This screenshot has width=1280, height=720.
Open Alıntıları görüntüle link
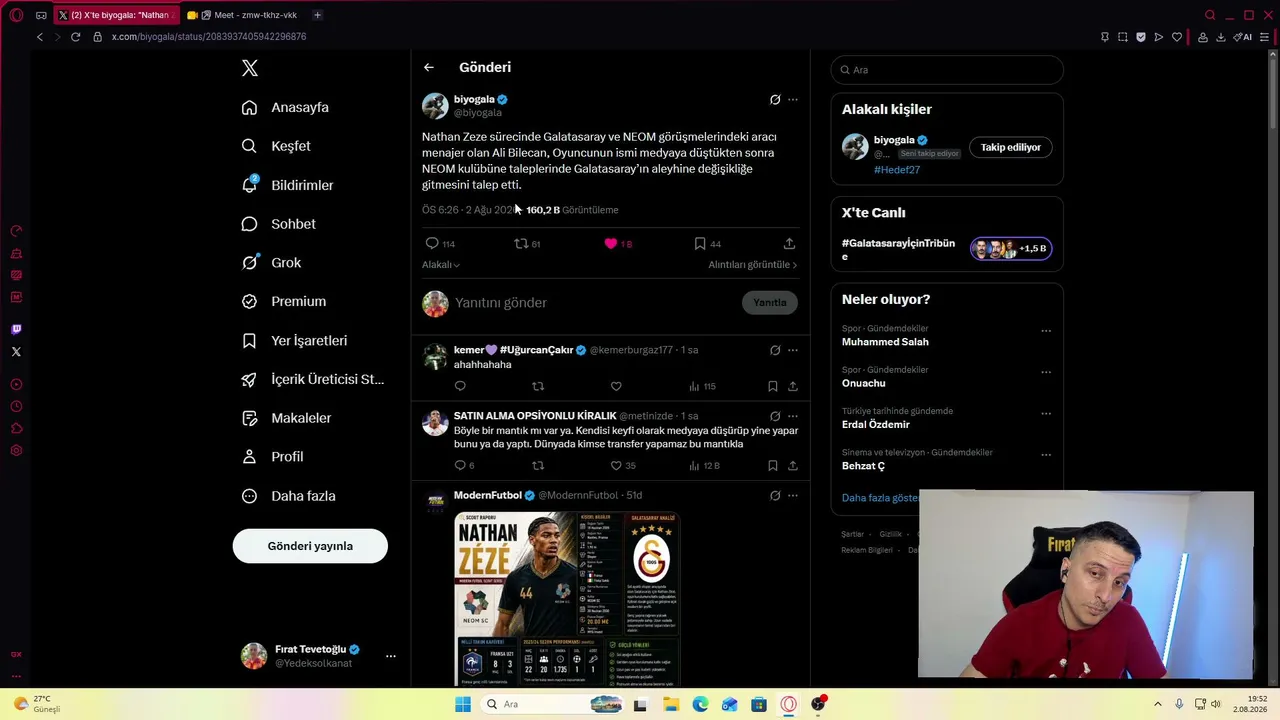(753, 265)
